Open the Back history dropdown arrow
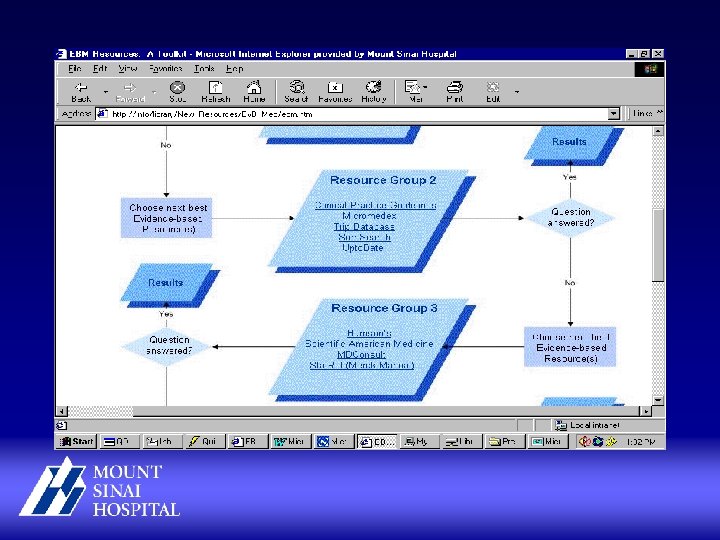This screenshot has width=720, height=540. tap(106, 92)
